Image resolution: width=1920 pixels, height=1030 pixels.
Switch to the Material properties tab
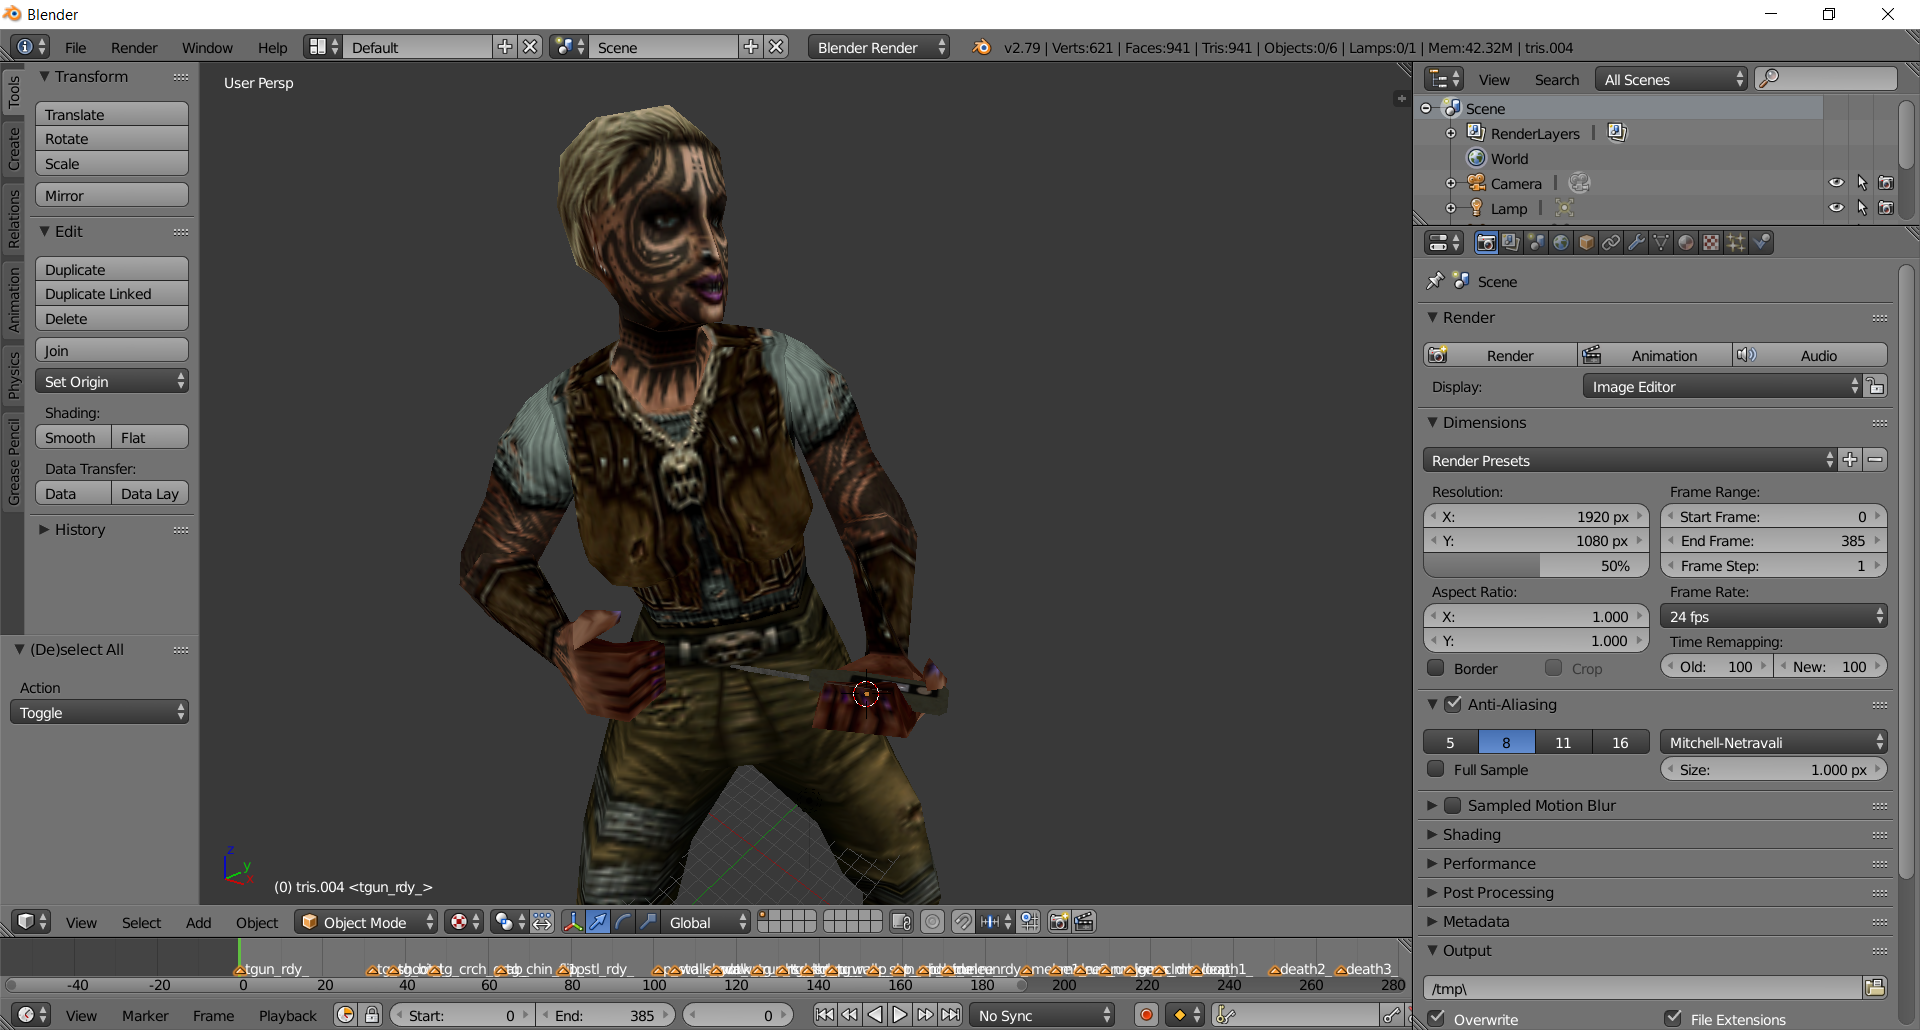[x=1686, y=243]
